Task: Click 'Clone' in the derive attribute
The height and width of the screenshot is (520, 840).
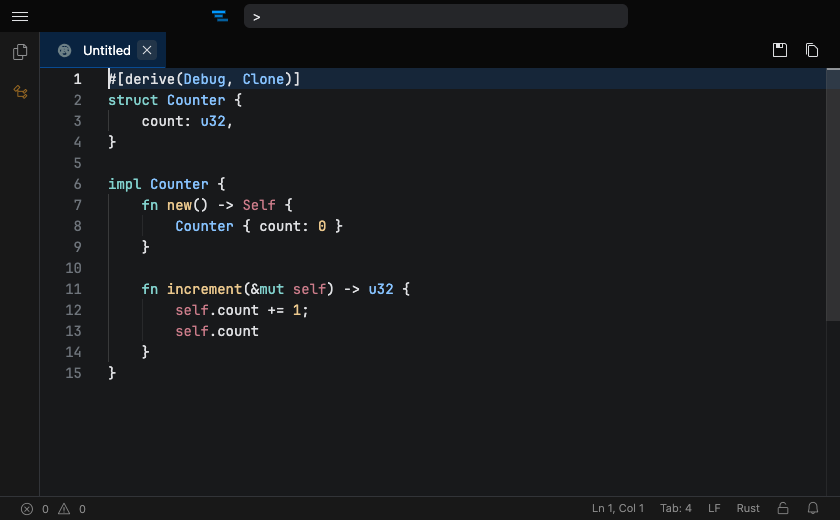Action: 263,79
